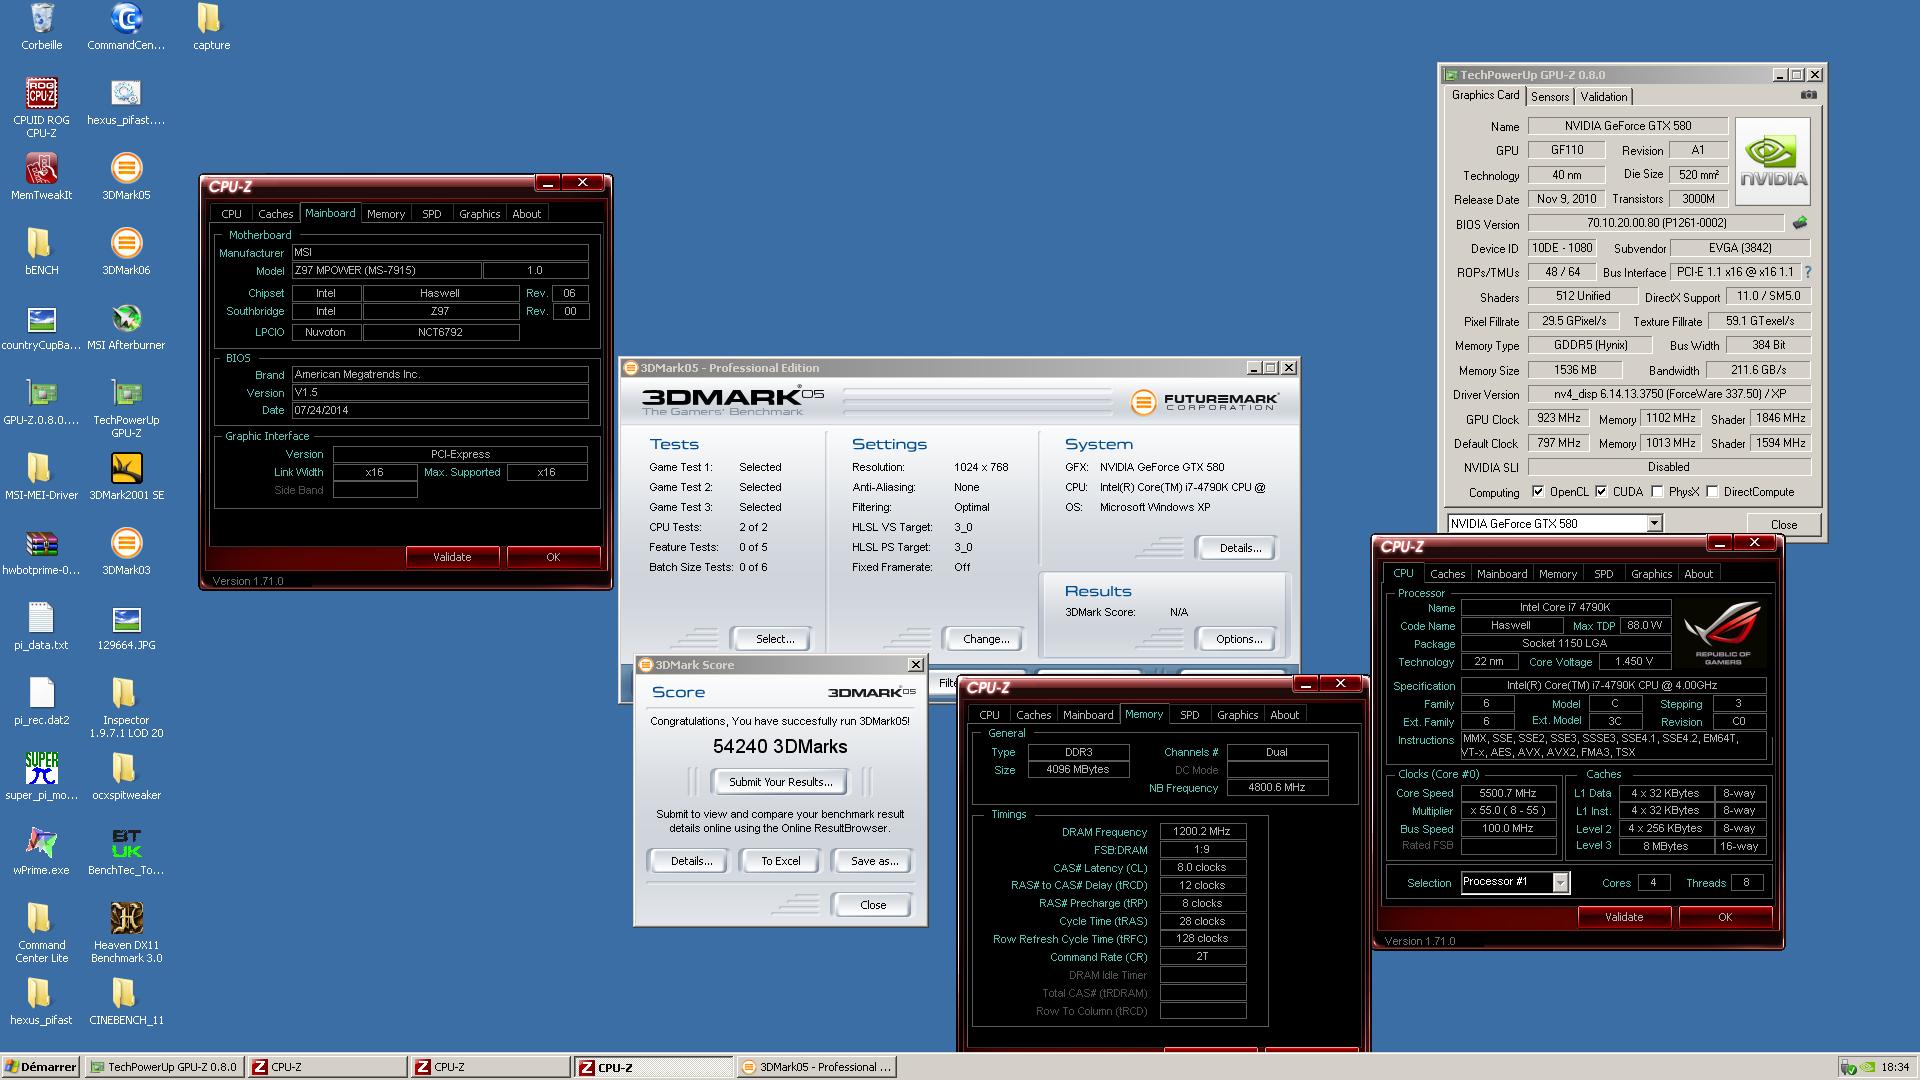Launch super_pi_mod desktop icon
This screenshot has width=1920, height=1080.
coord(42,769)
